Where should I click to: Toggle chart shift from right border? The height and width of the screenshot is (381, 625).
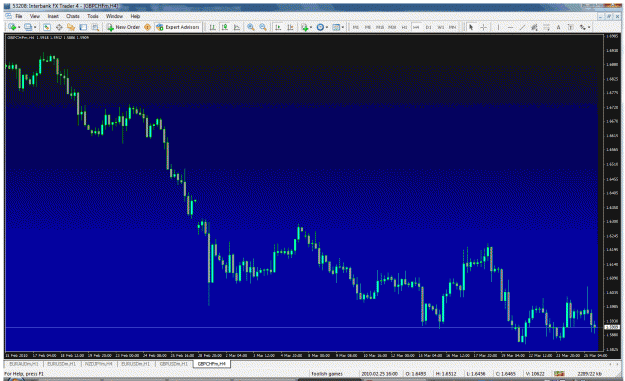click(290, 27)
